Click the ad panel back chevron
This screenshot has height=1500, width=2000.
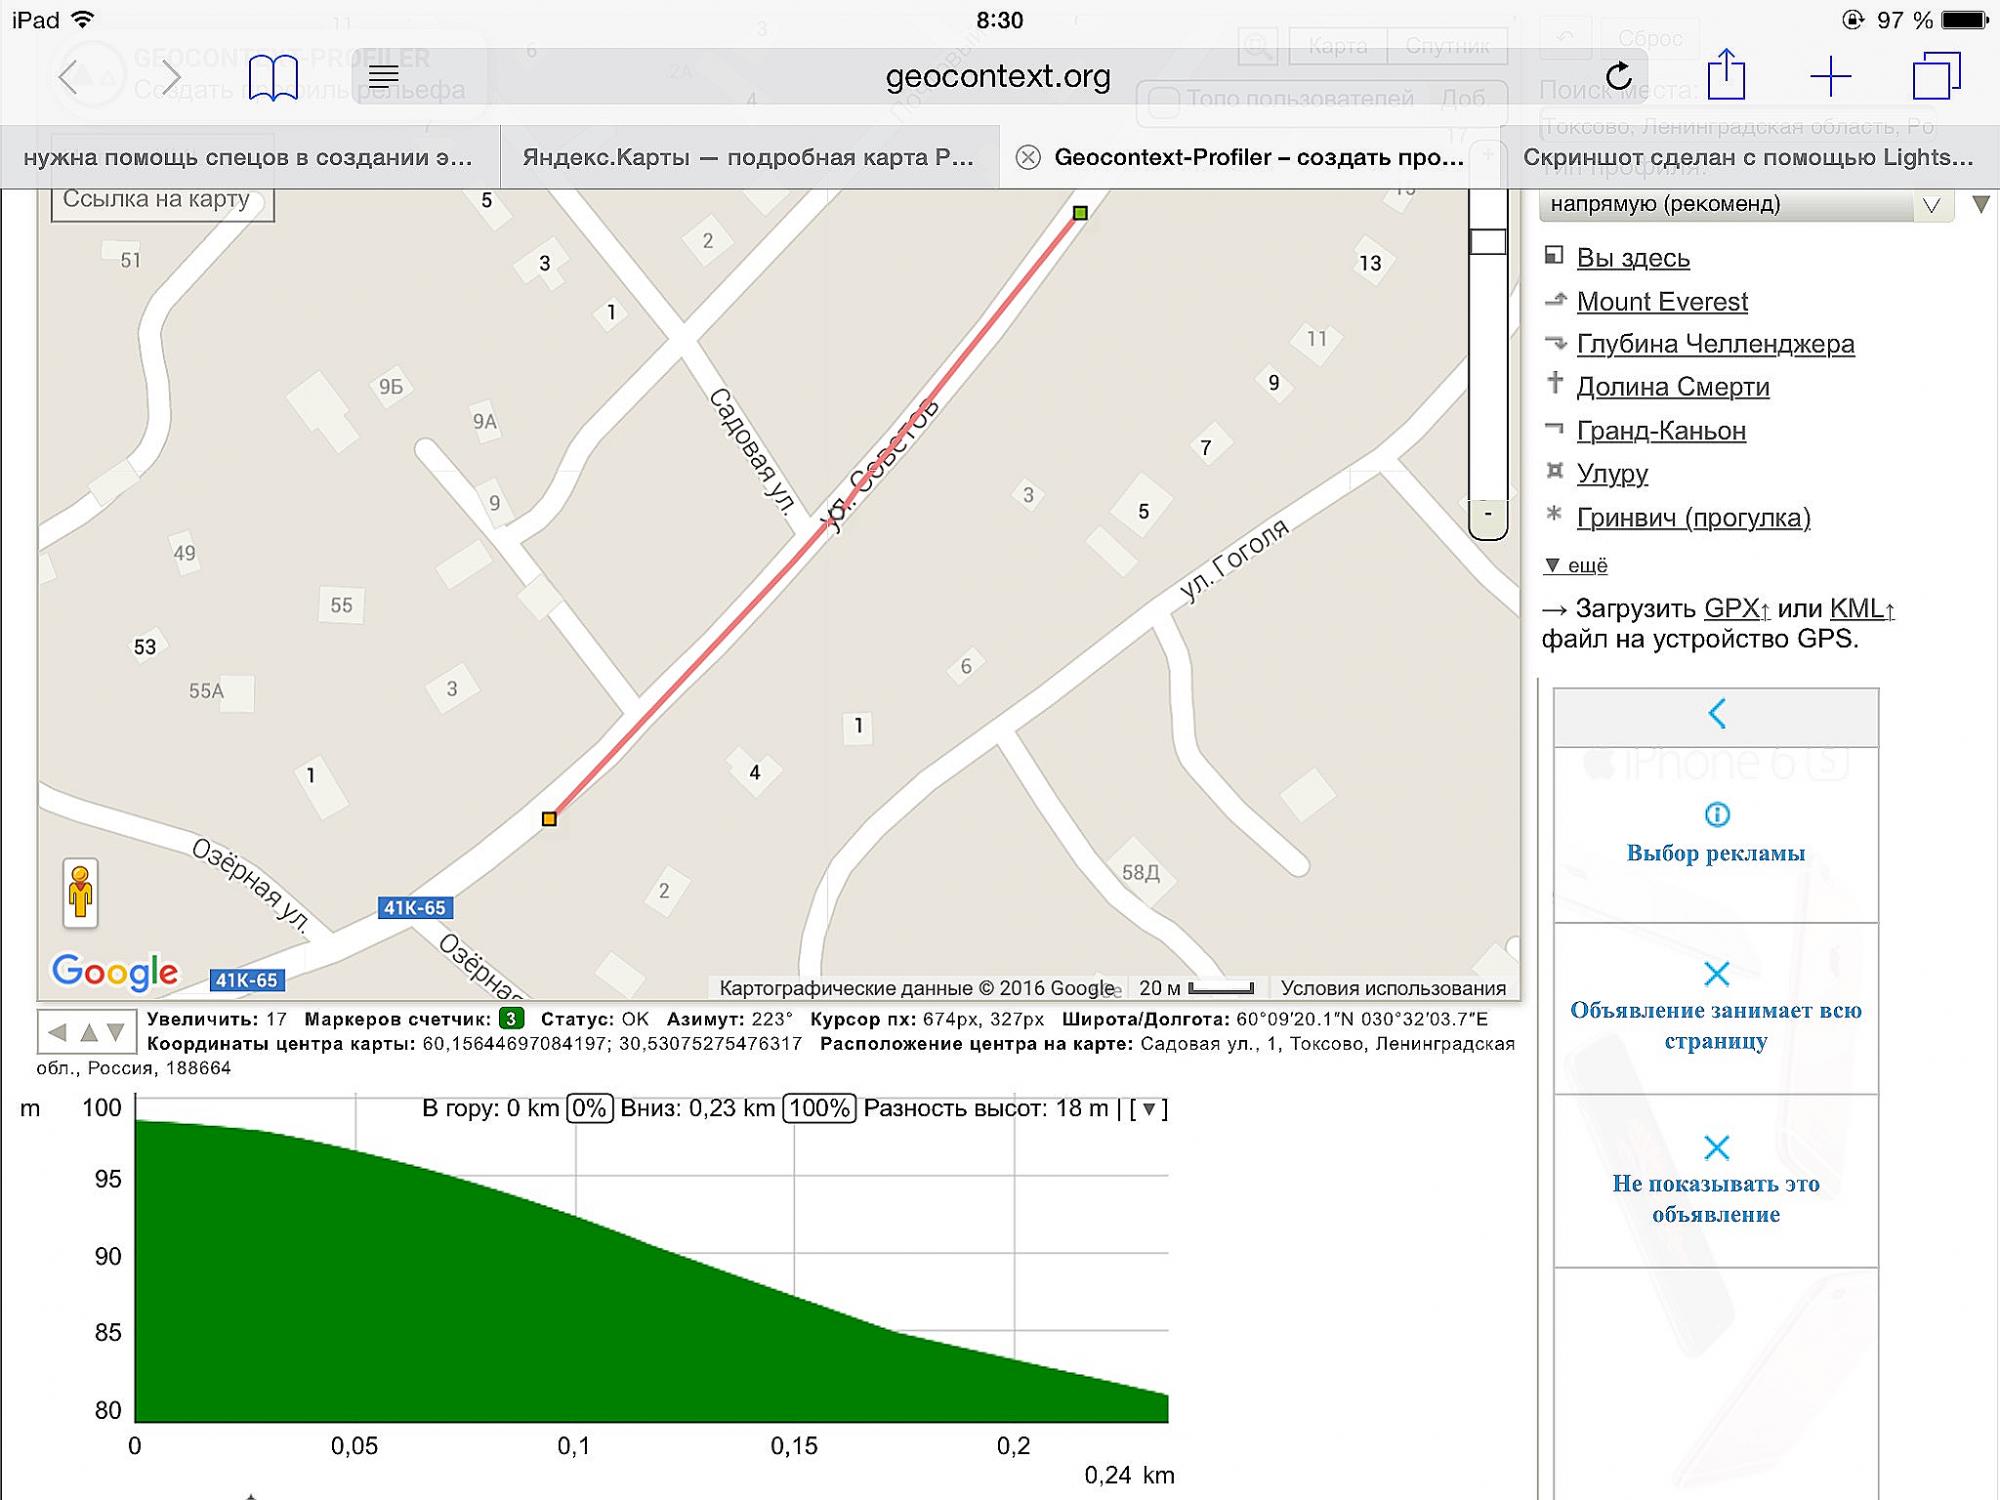pyautogui.click(x=1716, y=714)
